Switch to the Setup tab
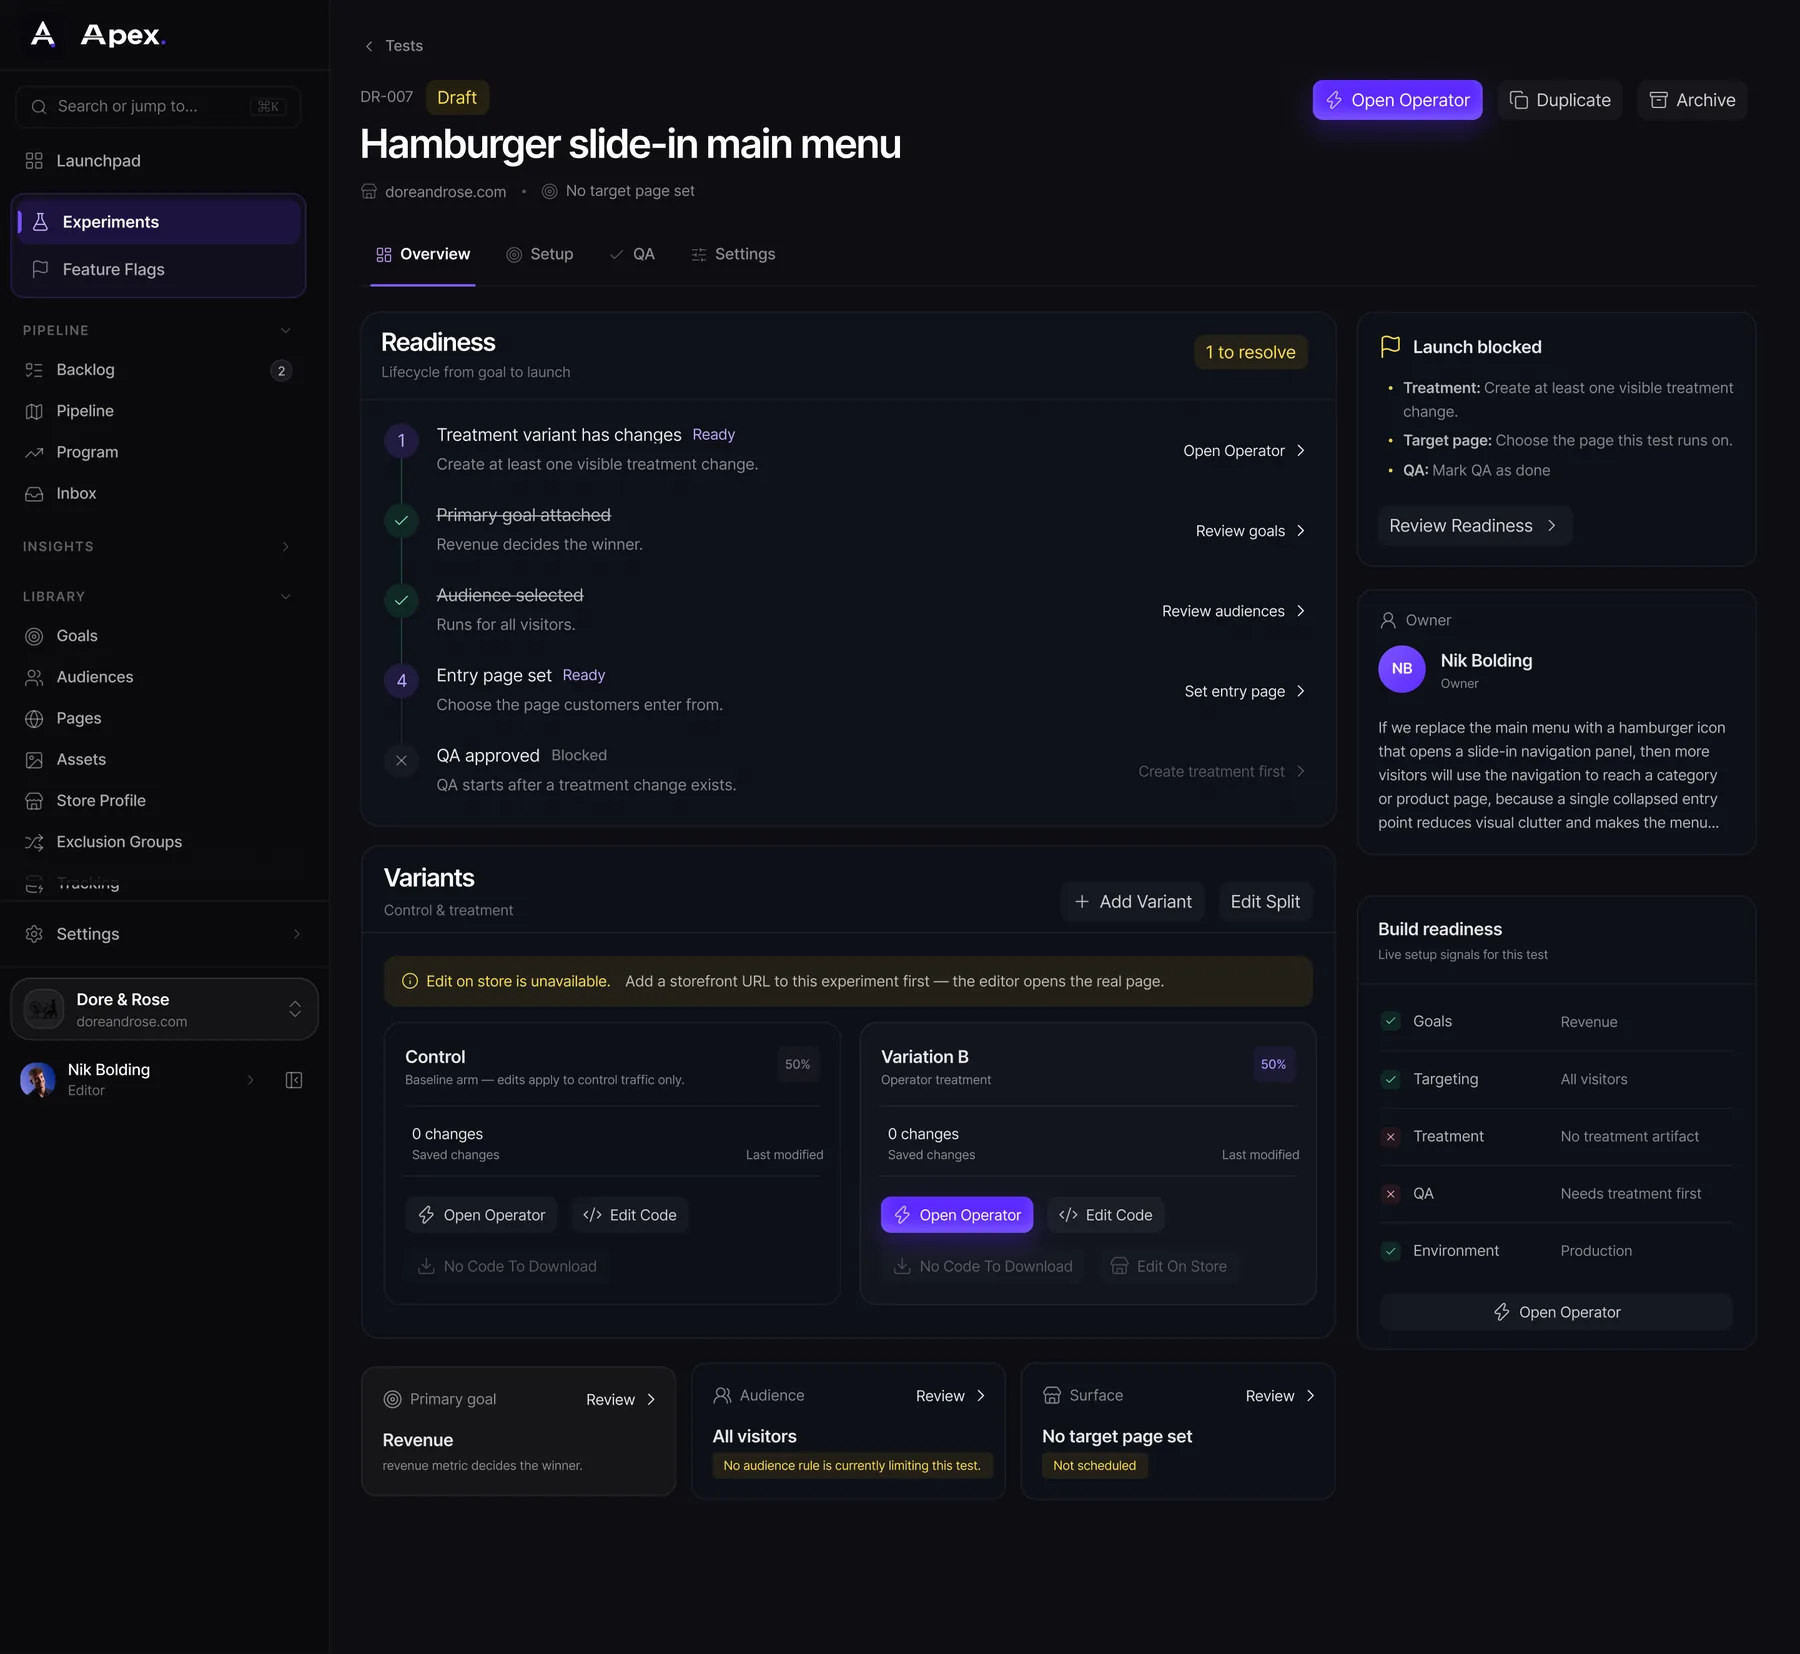1800x1654 pixels. coord(540,254)
